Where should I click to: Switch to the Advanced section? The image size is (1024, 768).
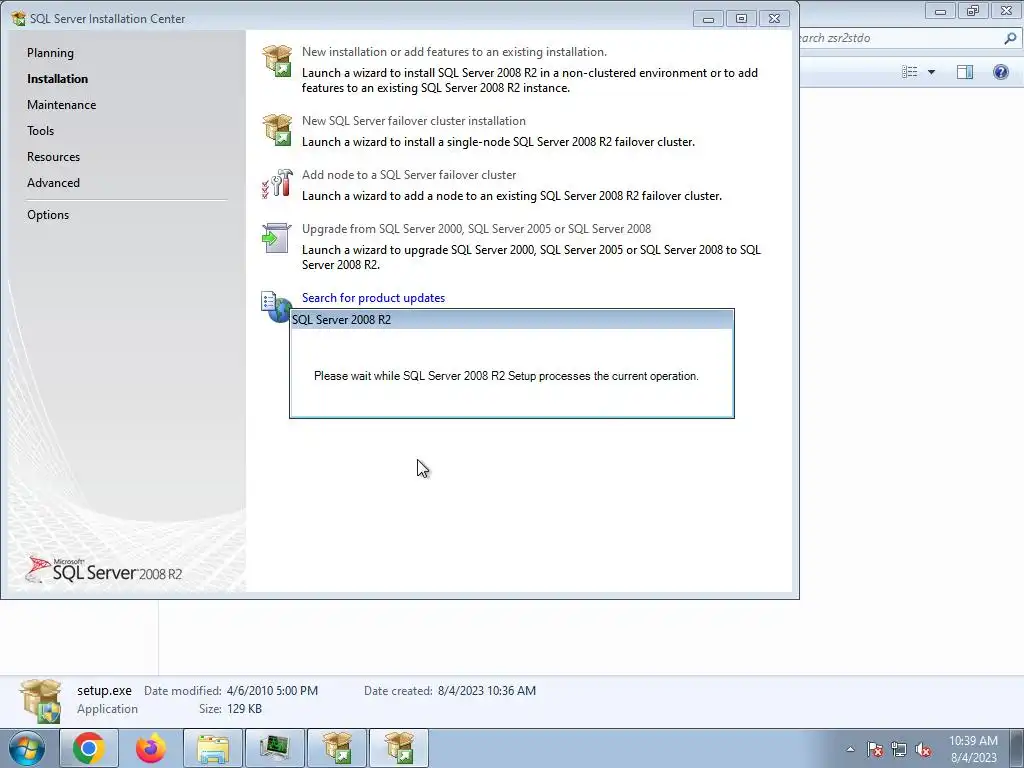pyautogui.click(x=54, y=184)
